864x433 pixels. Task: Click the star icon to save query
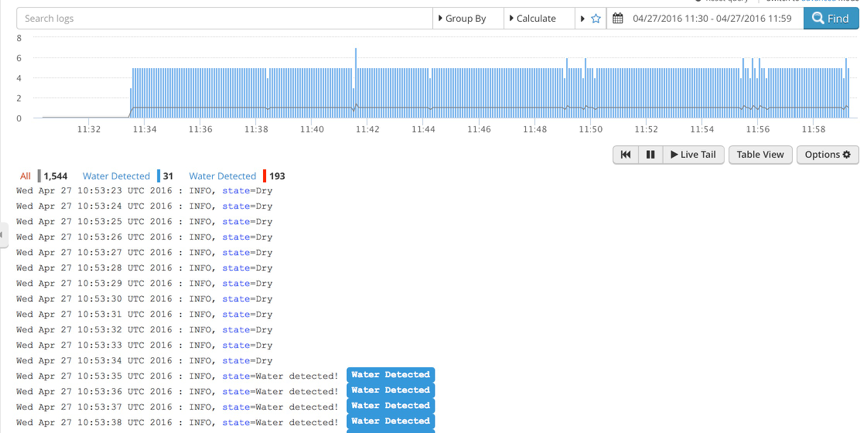(x=596, y=18)
